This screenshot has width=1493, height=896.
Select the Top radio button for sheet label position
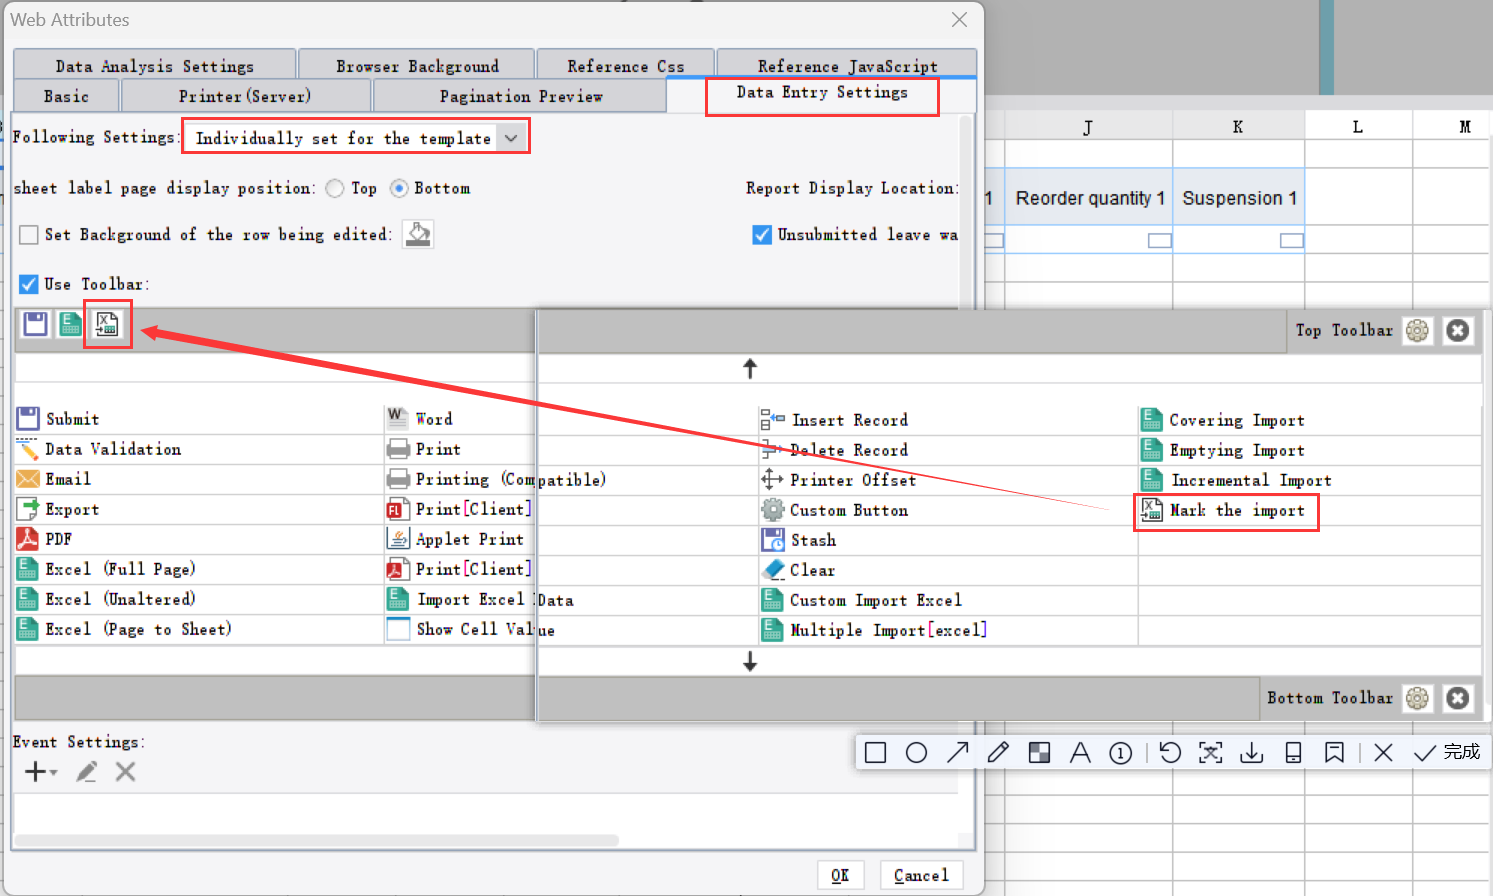click(335, 188)
